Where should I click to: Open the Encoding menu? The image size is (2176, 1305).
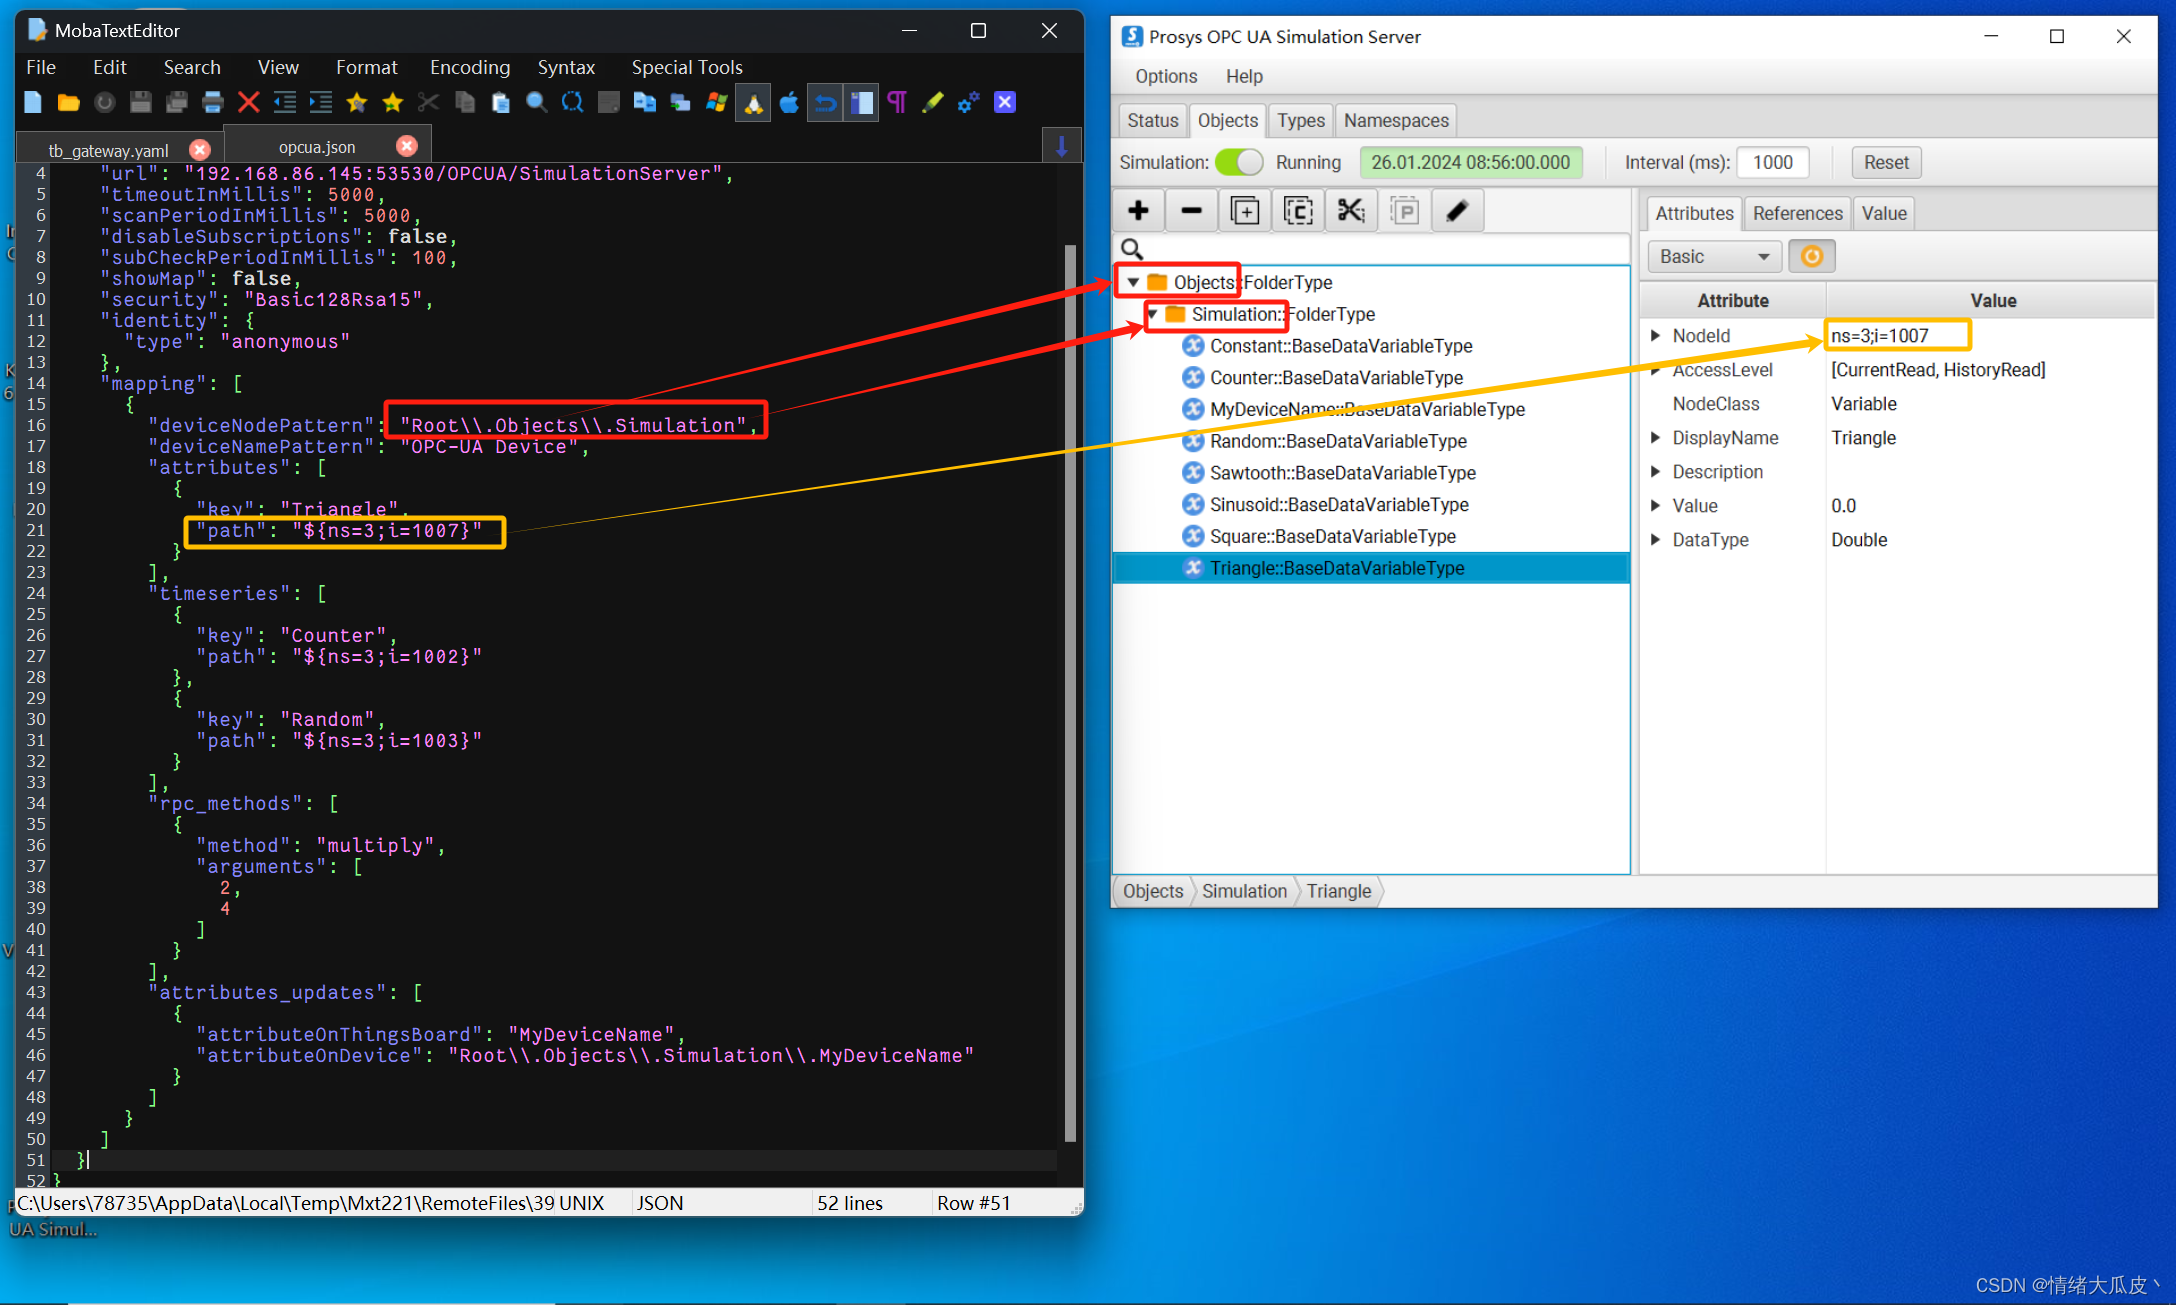pyautogui.click(x=469, y=67)
